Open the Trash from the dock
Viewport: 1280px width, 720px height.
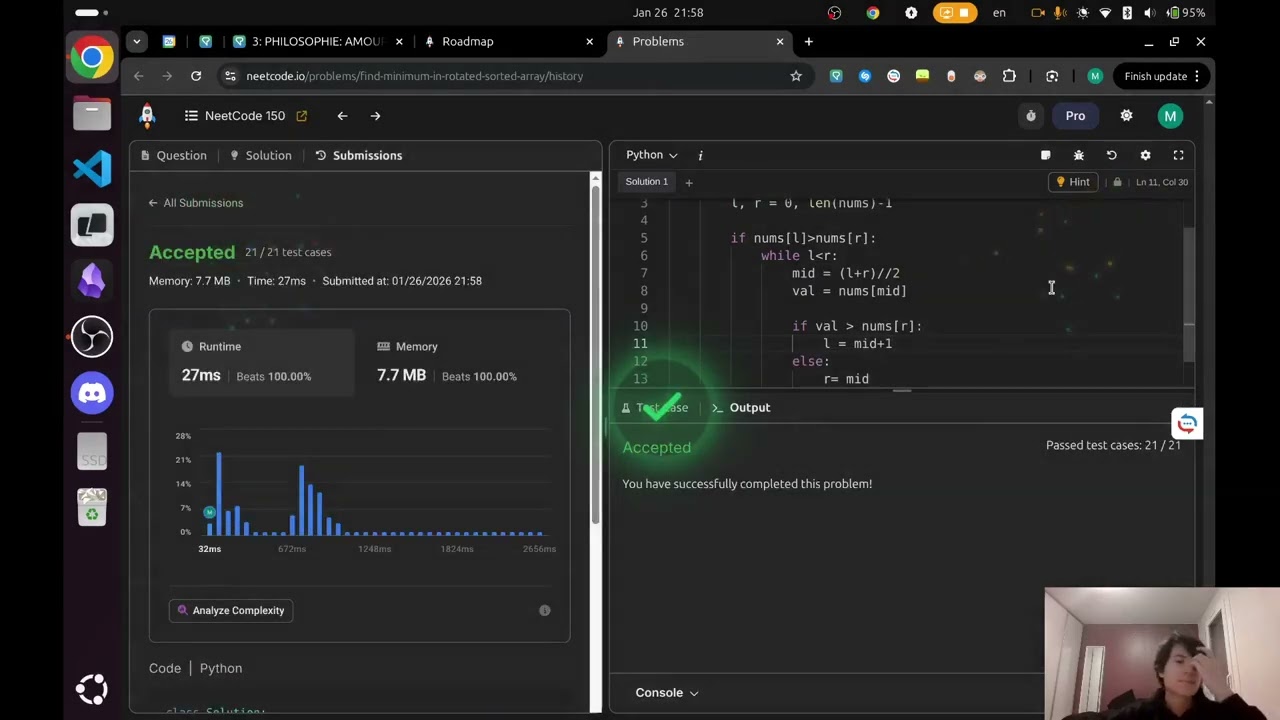[92, 507]
